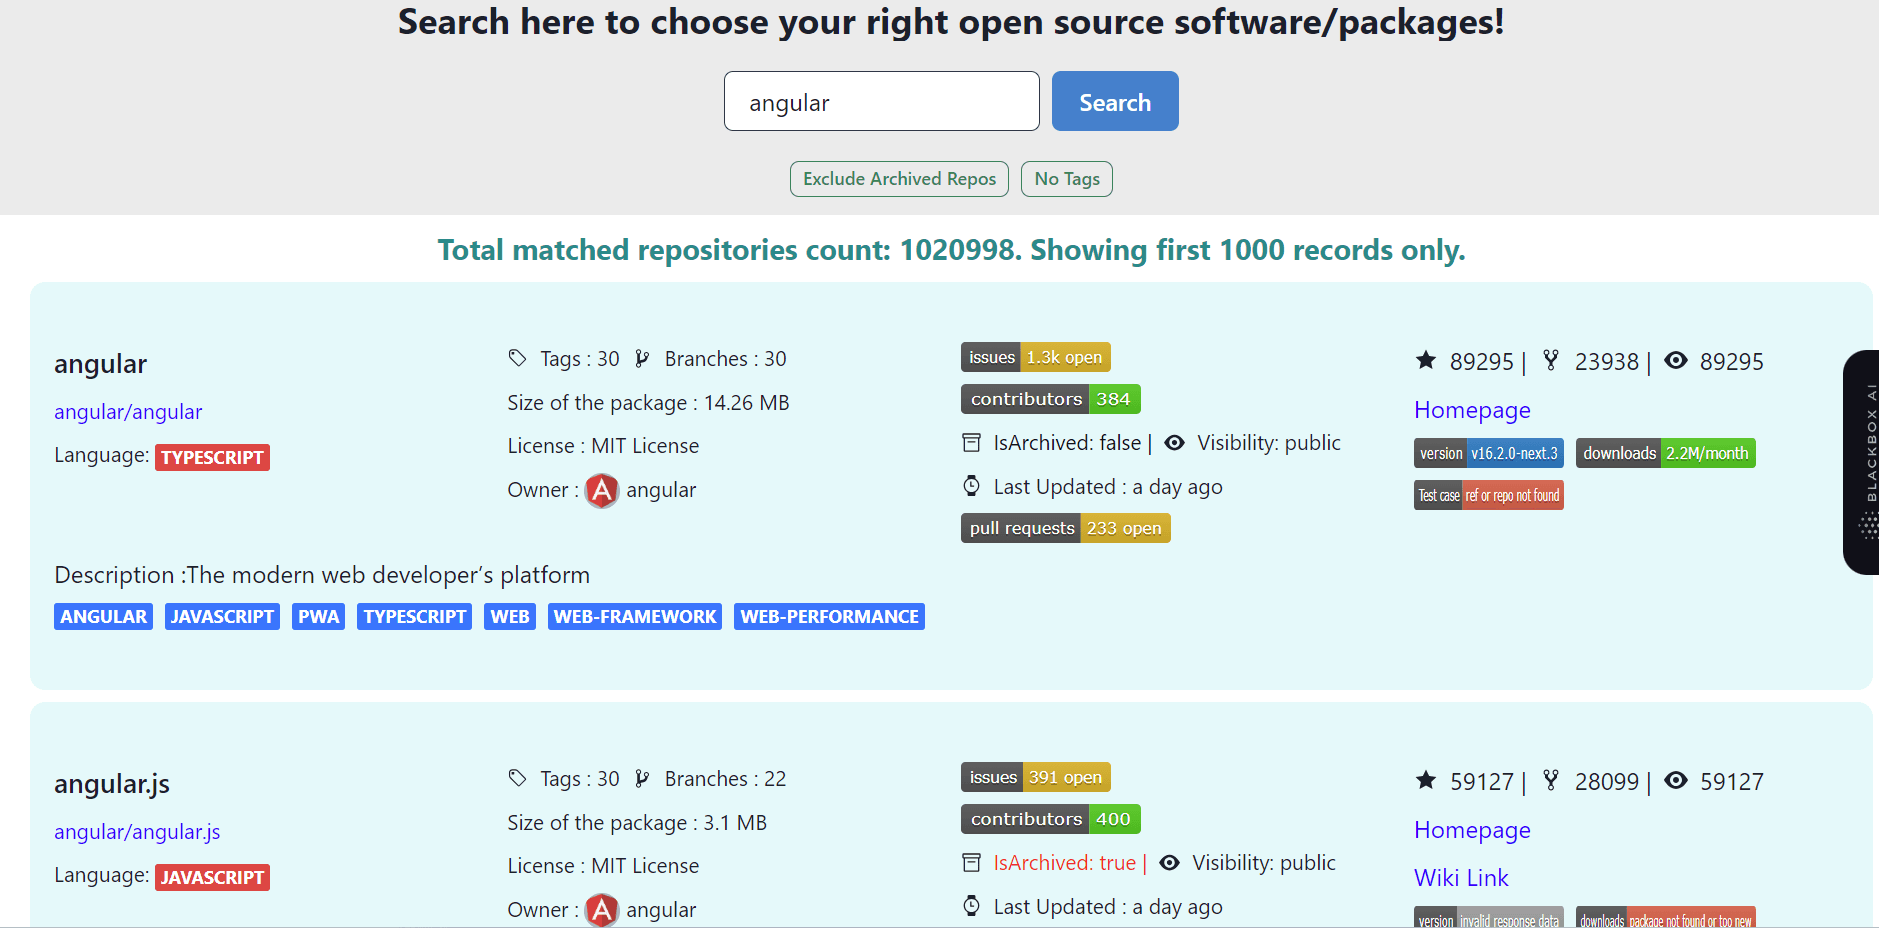Image resolution: width=1879 pixels, height=928 pixels.
Task: Click the angular repository title
Action: point(100,364)
